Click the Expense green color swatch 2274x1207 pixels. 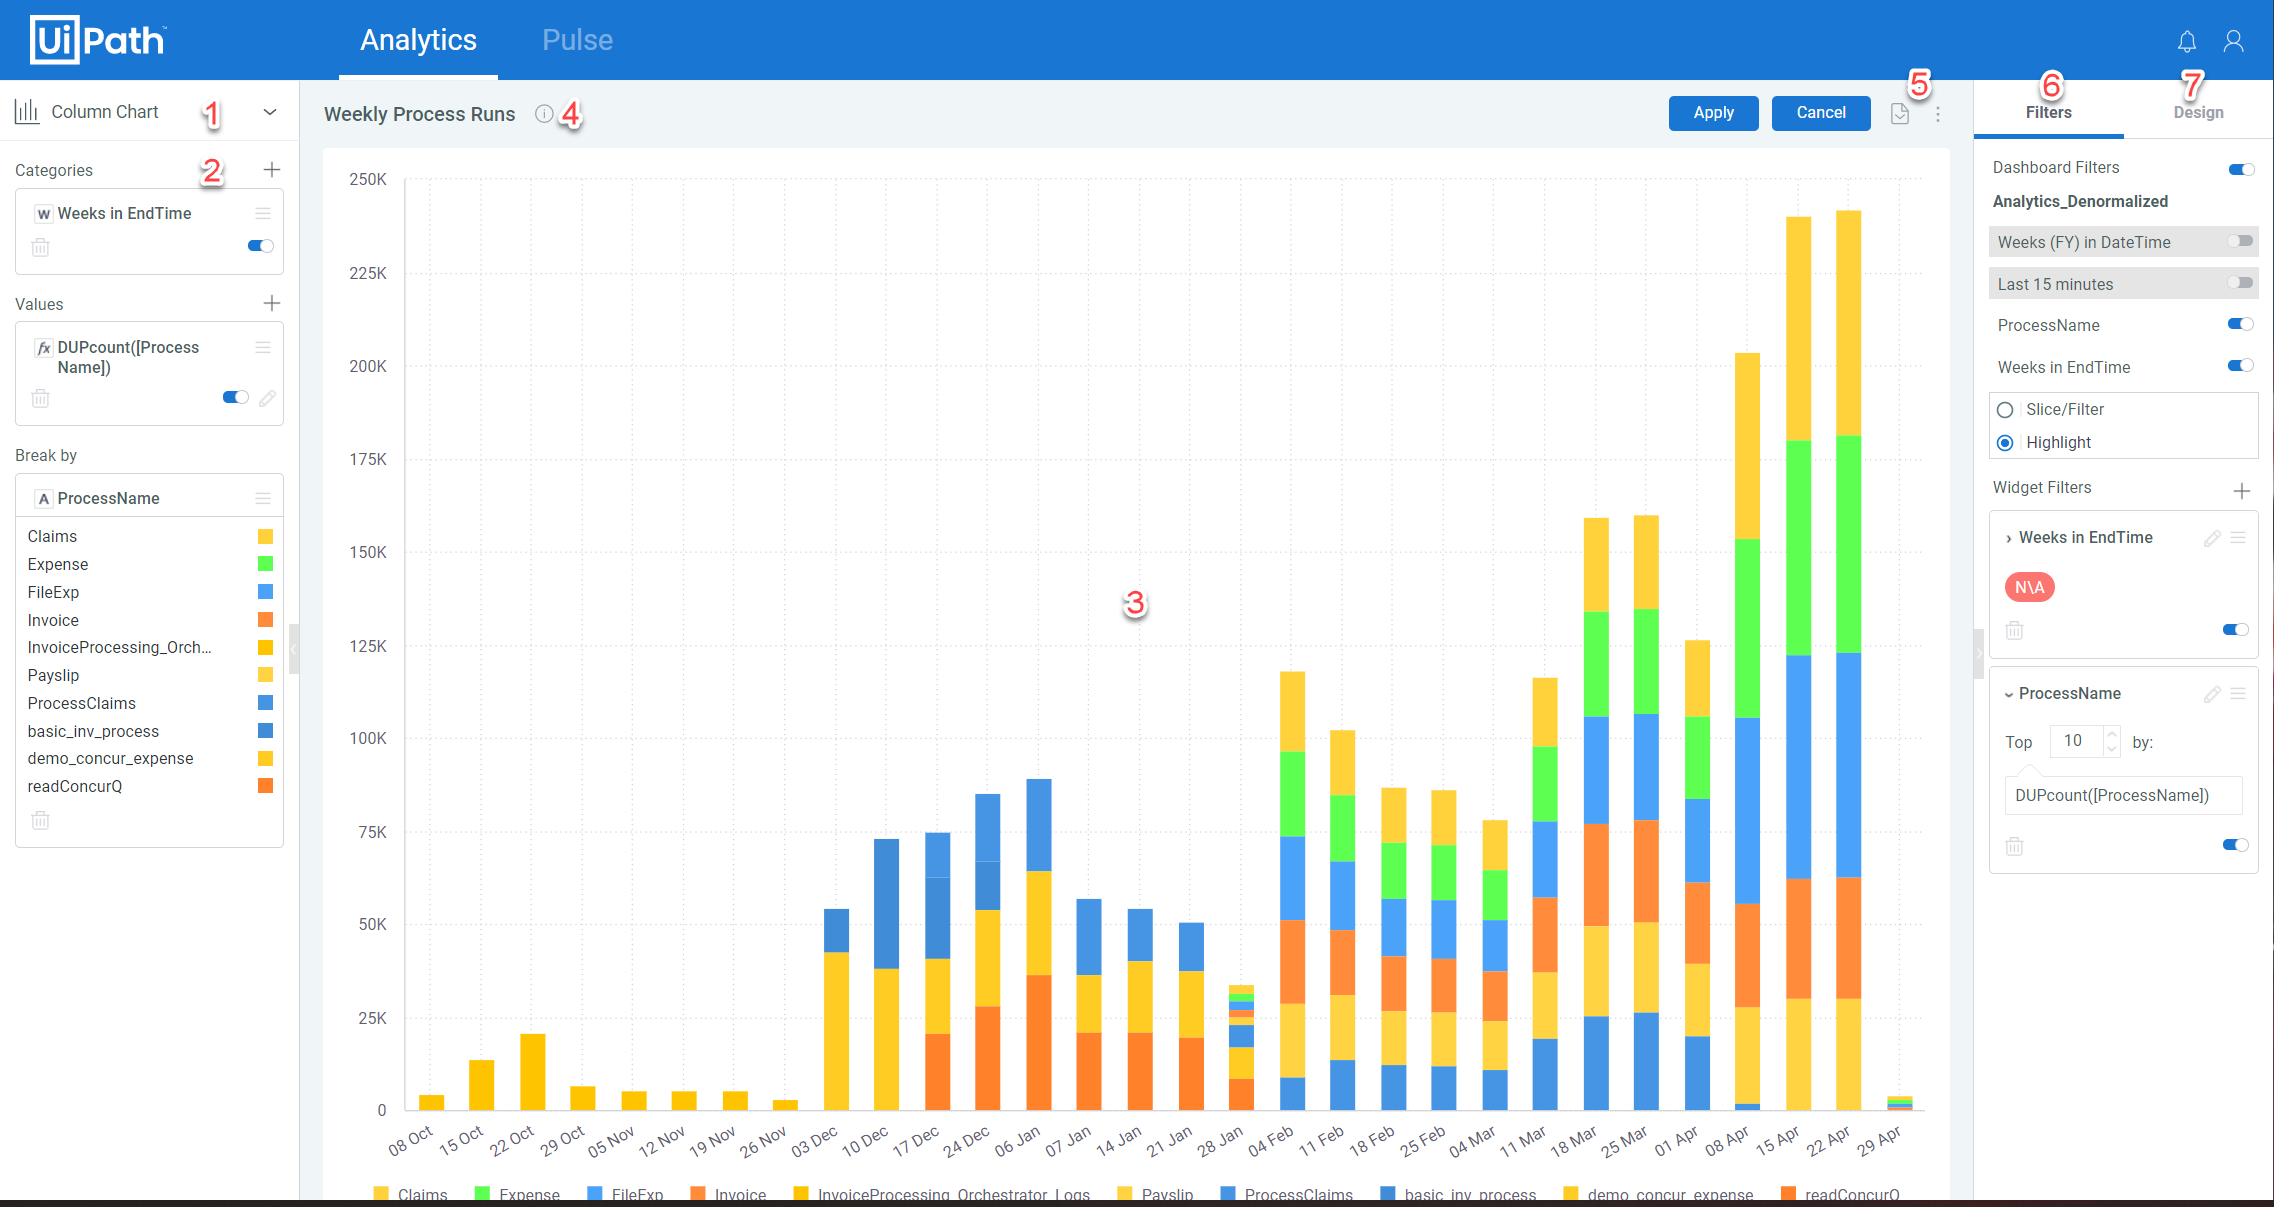(264, 563)
